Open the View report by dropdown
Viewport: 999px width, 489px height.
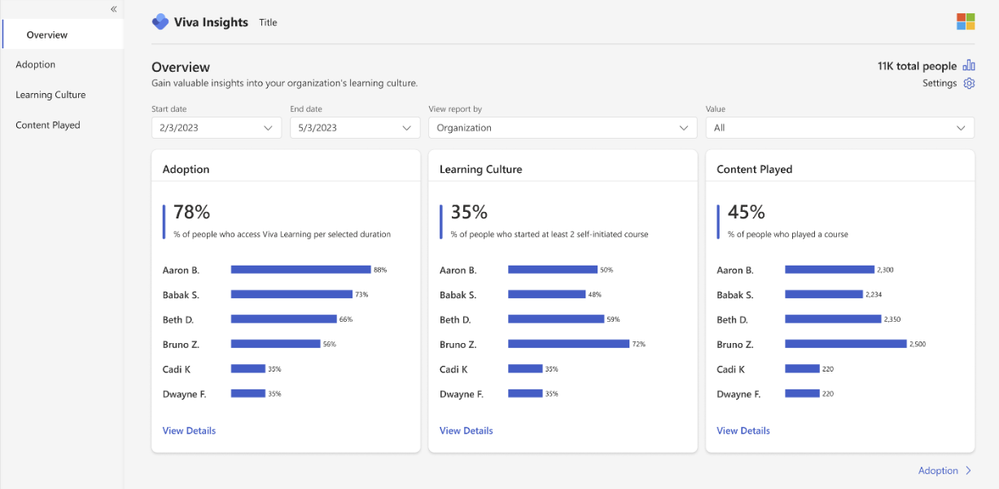563,127
